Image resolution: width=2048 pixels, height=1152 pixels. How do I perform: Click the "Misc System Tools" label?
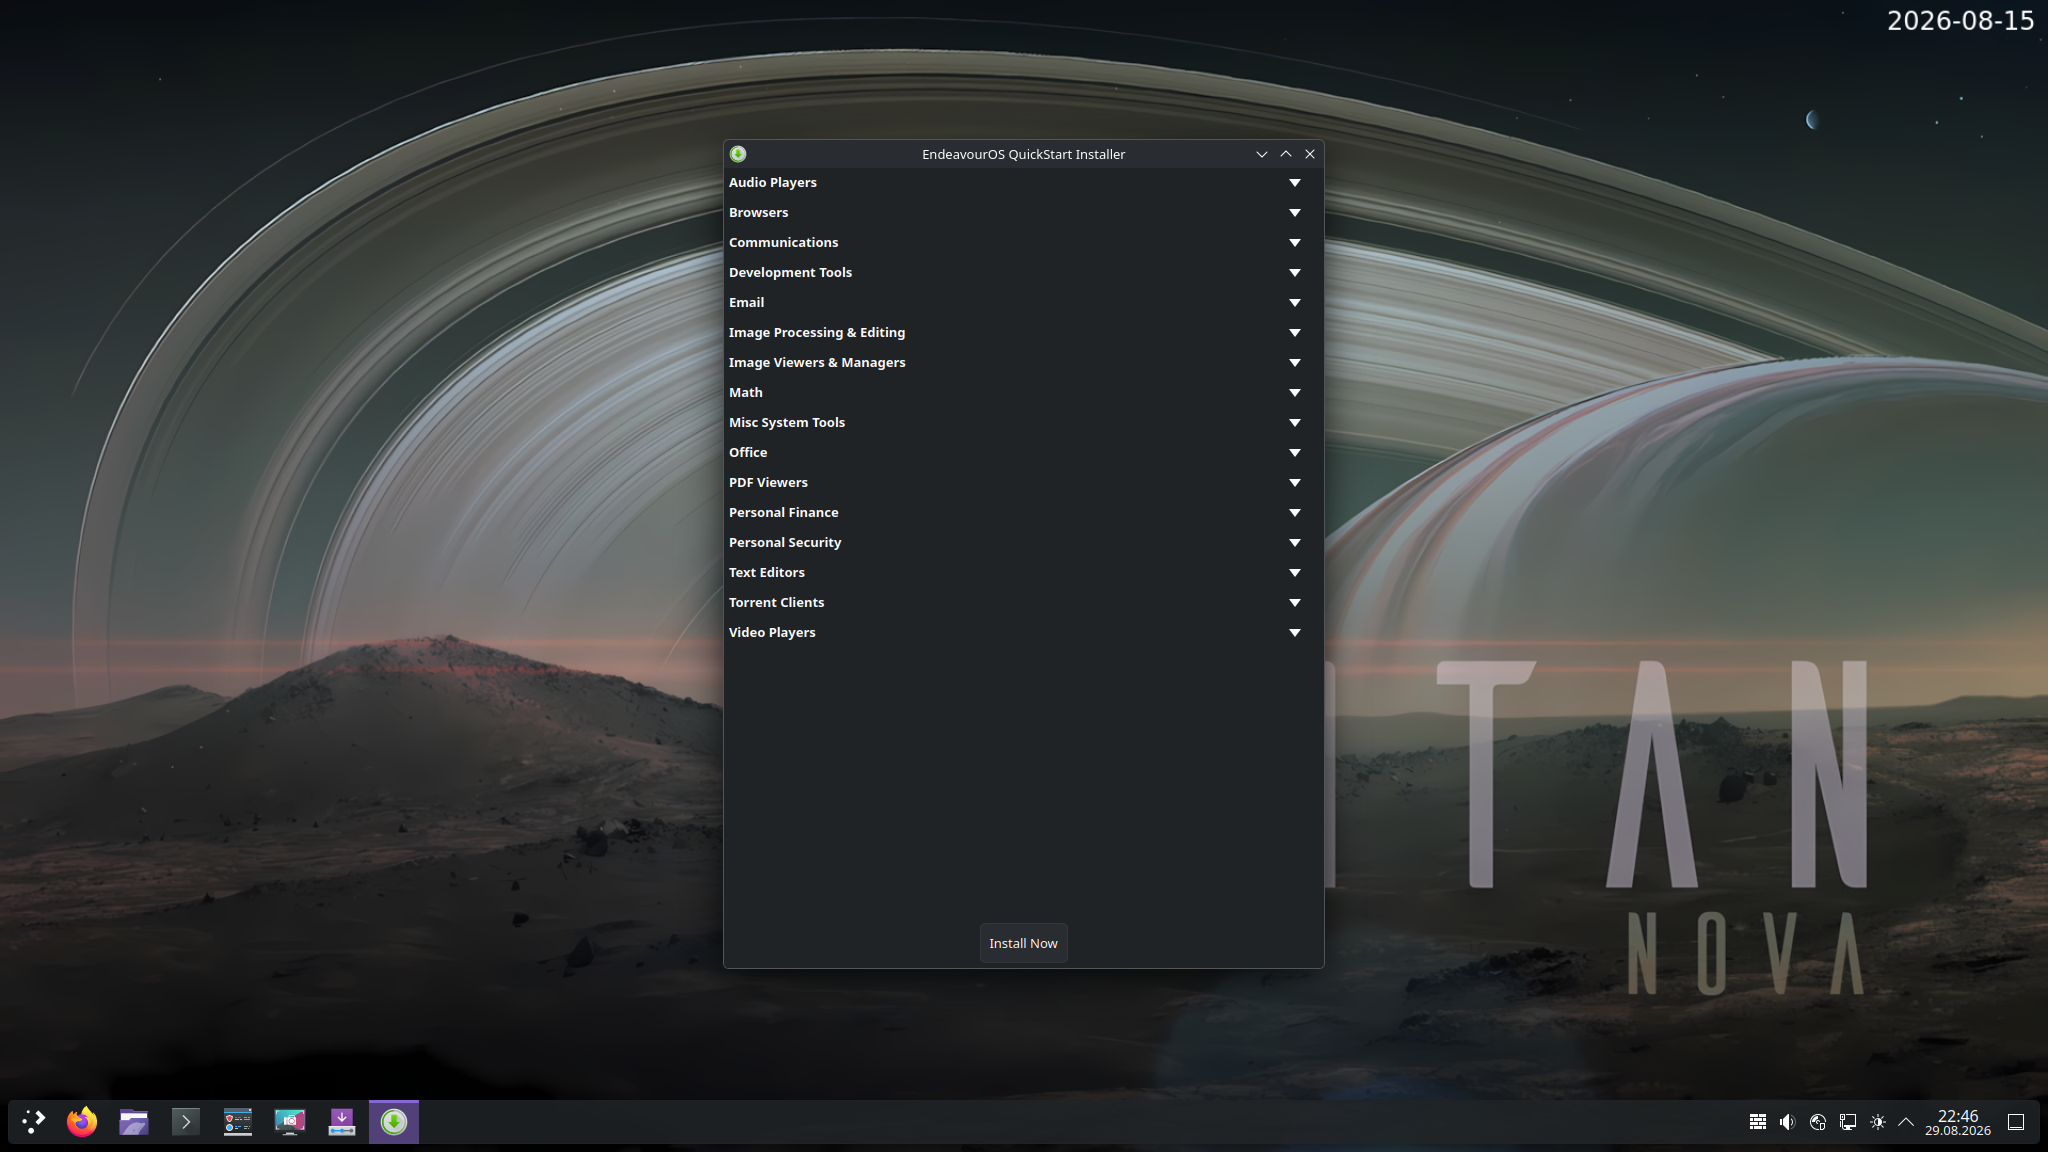787,423
